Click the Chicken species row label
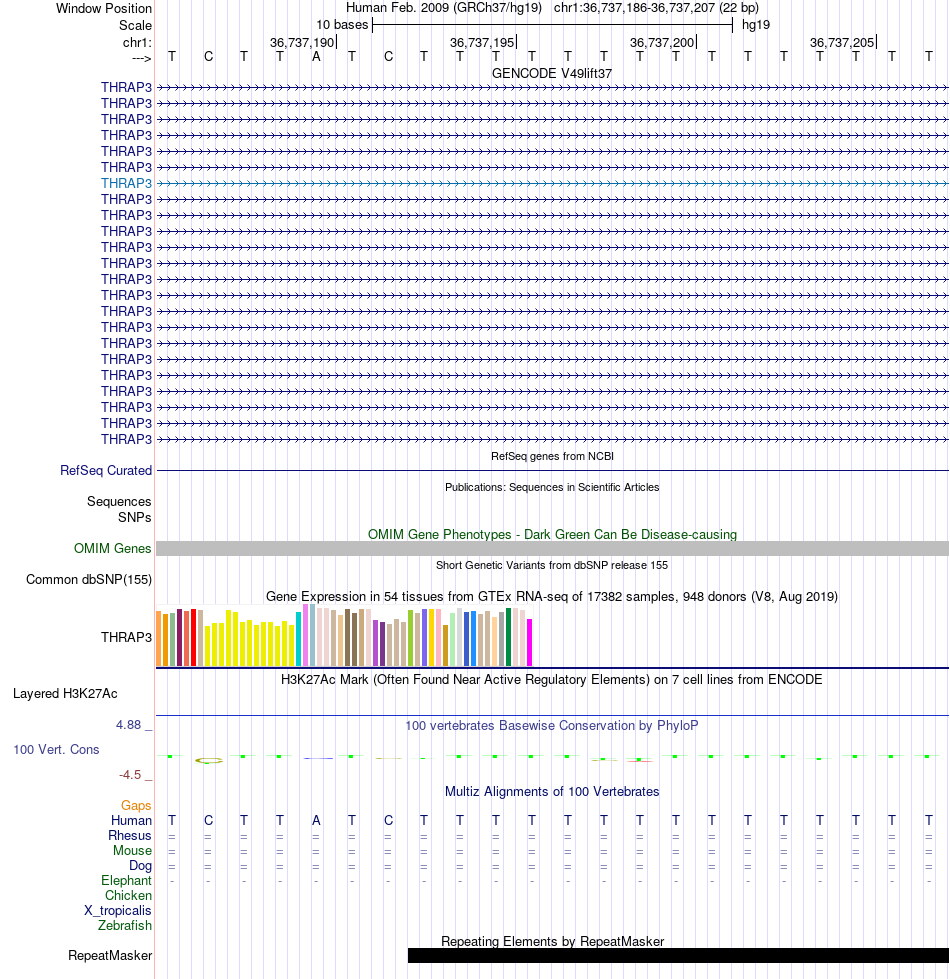The height and width of the screenshot is (979, 950). point(129,895)
